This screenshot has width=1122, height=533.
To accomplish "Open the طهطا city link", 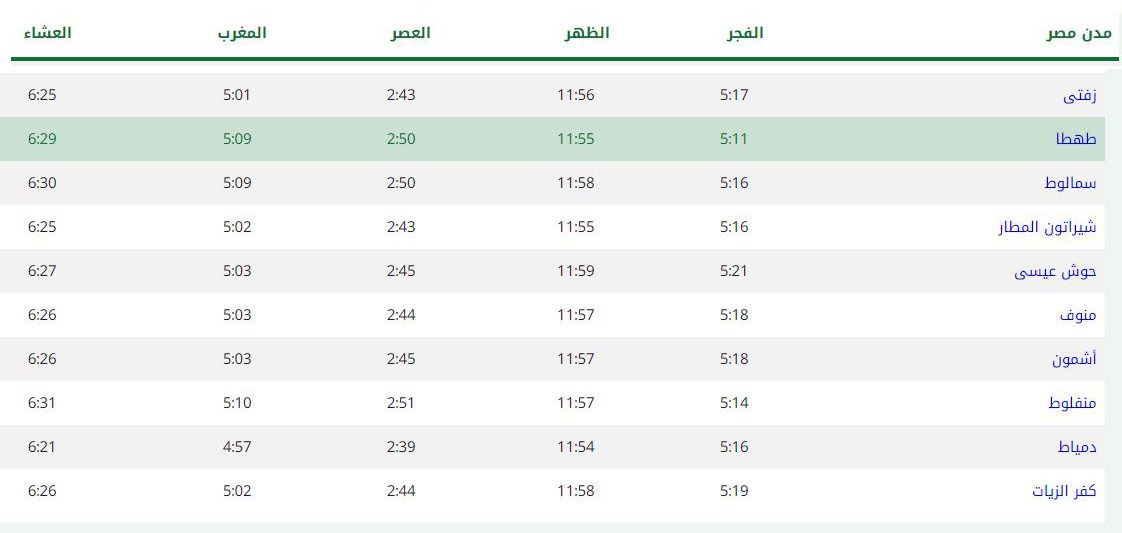I will pyautogui.click(x=1076, y=140).
